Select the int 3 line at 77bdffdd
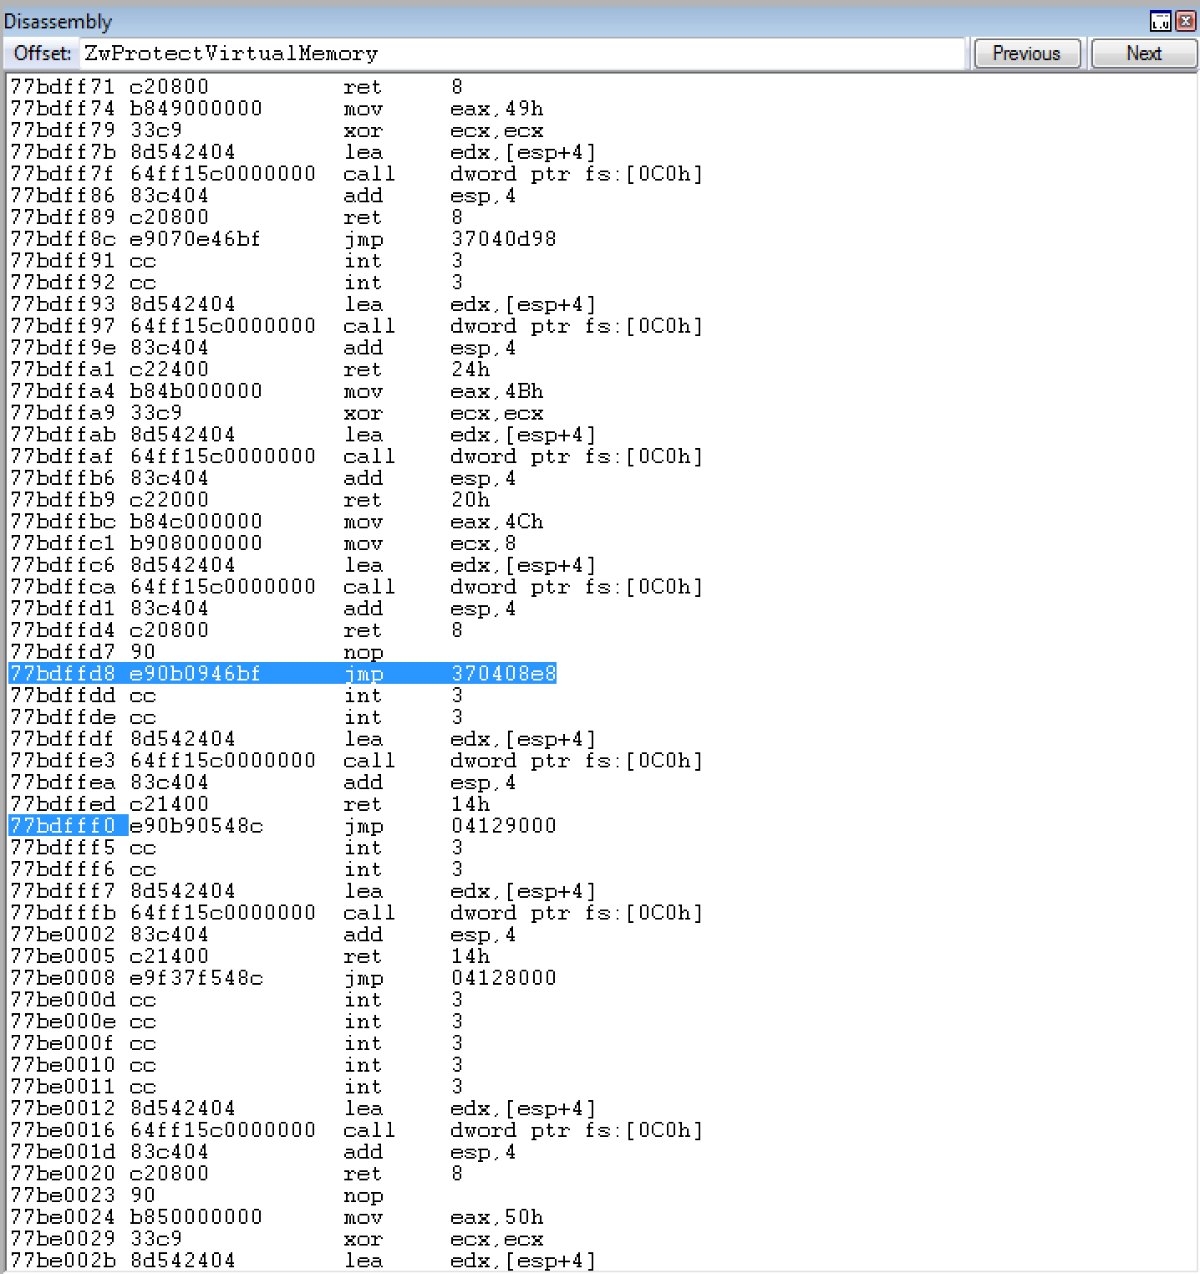This screenshot has height=1274, width=1200. [x=236, y=696]
